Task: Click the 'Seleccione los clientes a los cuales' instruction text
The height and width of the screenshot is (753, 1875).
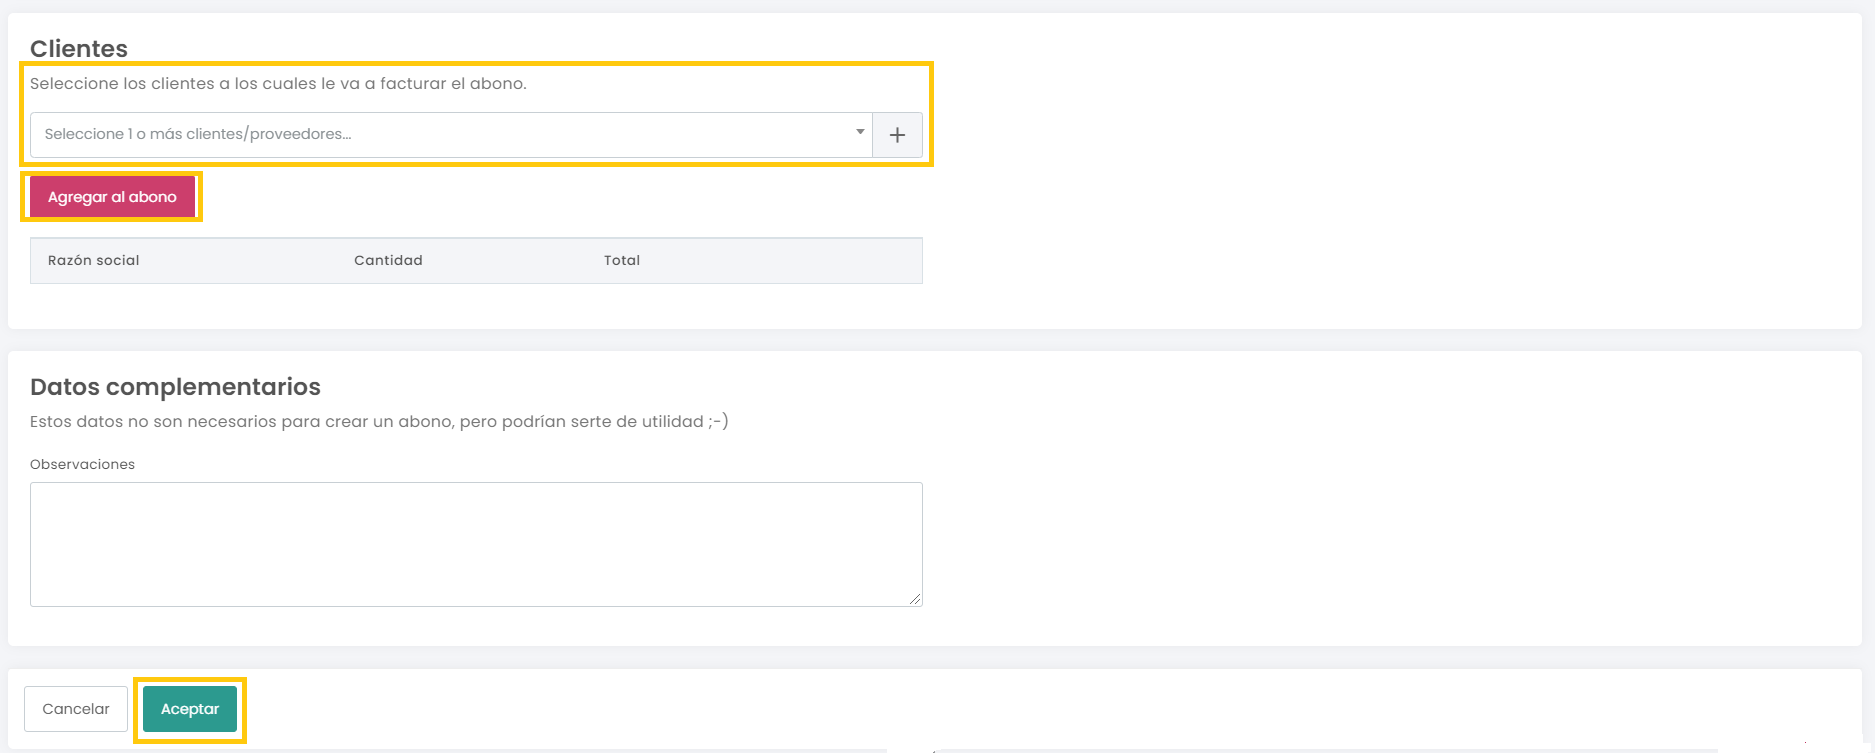Action: 173,84
